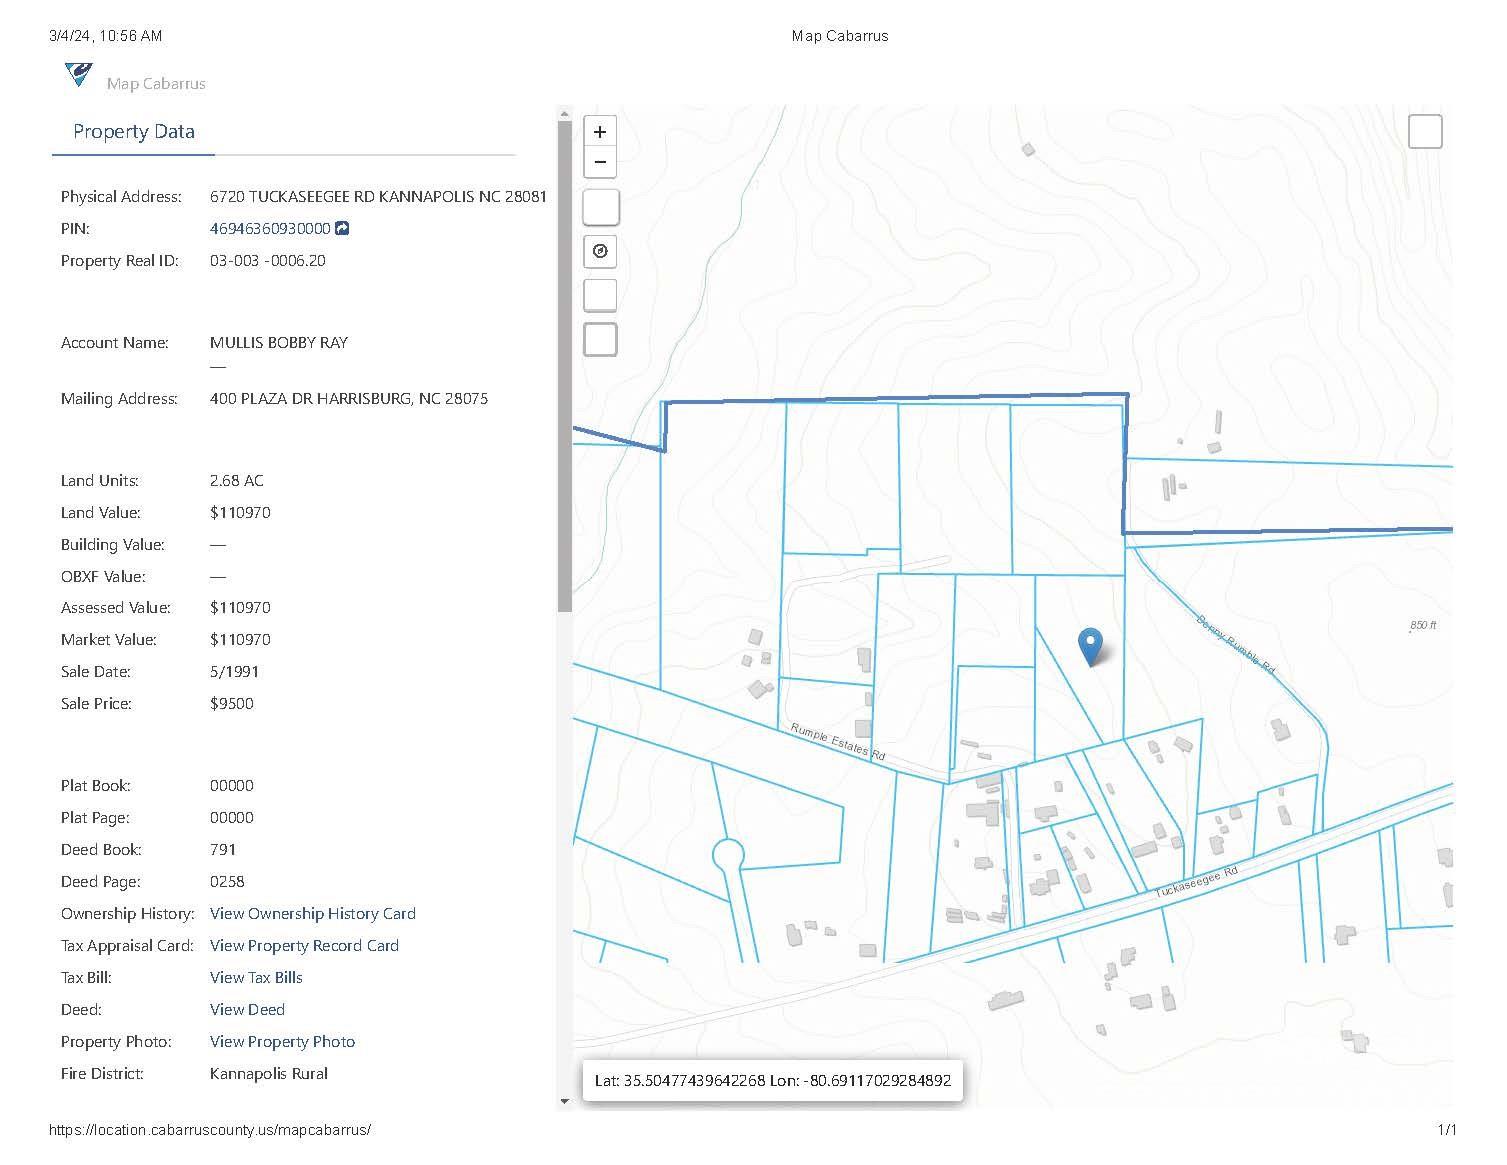
Task: Click the blue location pin marker
Action: tap(1090, 646)
